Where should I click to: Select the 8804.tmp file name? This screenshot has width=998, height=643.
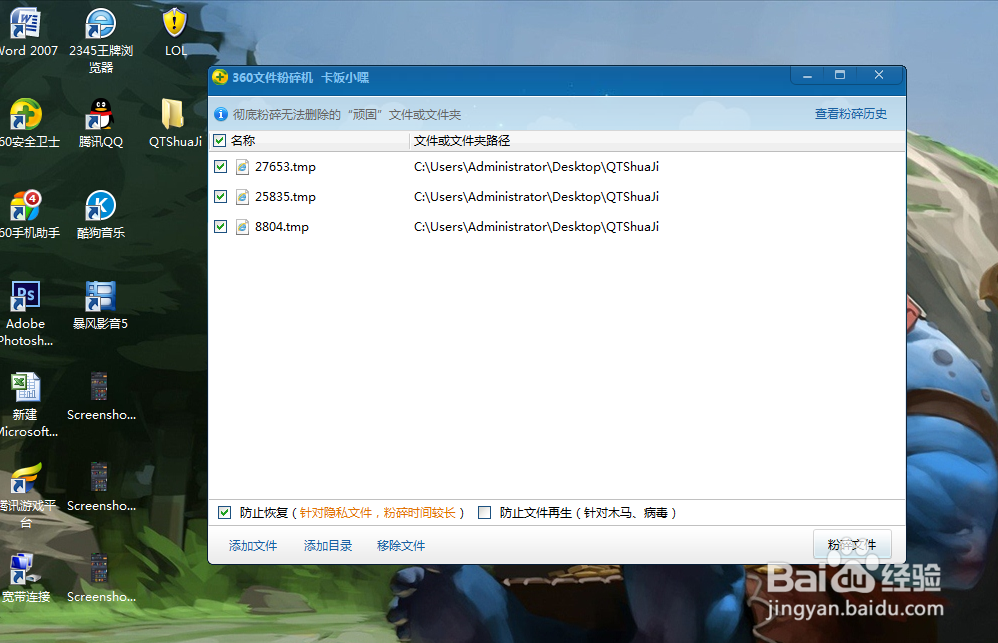[282, 227]
